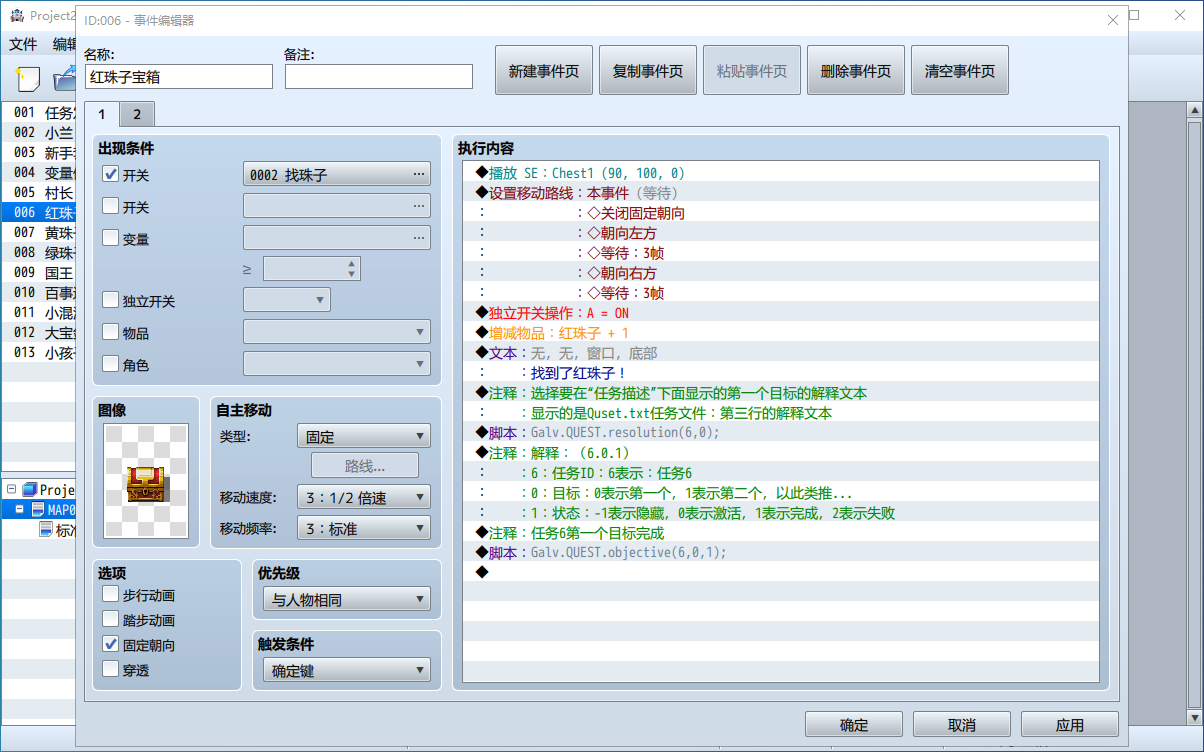Select event 009 国王 in the event list
The image size is (1204, 752).
click(38, 272)
